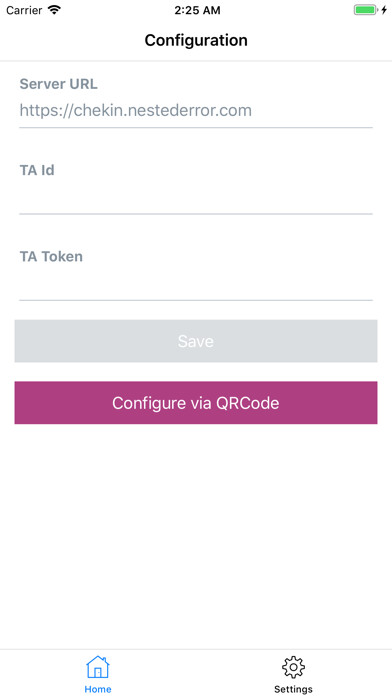Tap the 2:25 AM clock in status bar
This screenshot has height=696, width=392.
[197, 10]
